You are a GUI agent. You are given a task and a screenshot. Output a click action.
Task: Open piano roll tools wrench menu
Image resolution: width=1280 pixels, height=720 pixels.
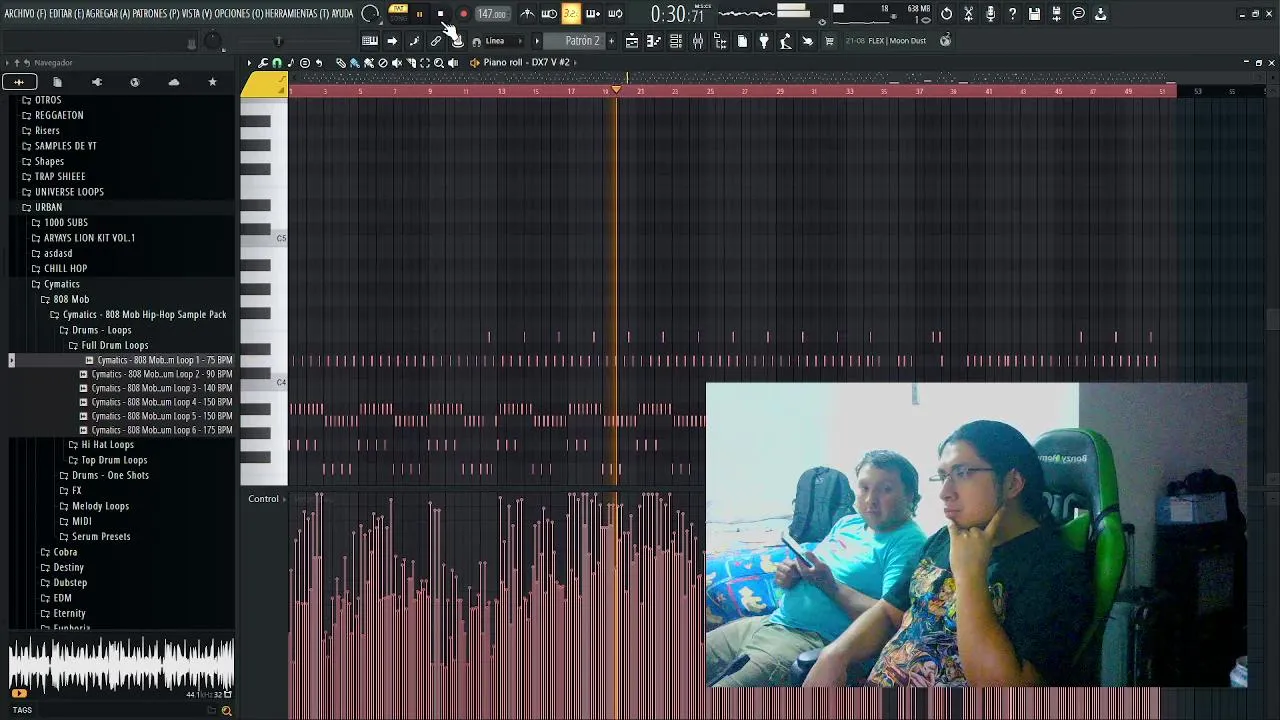pos(263,62)
